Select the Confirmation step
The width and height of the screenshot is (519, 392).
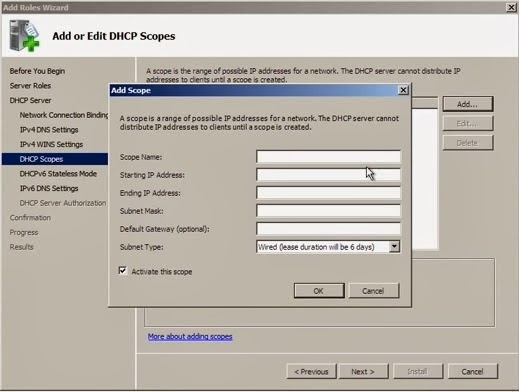30,218
